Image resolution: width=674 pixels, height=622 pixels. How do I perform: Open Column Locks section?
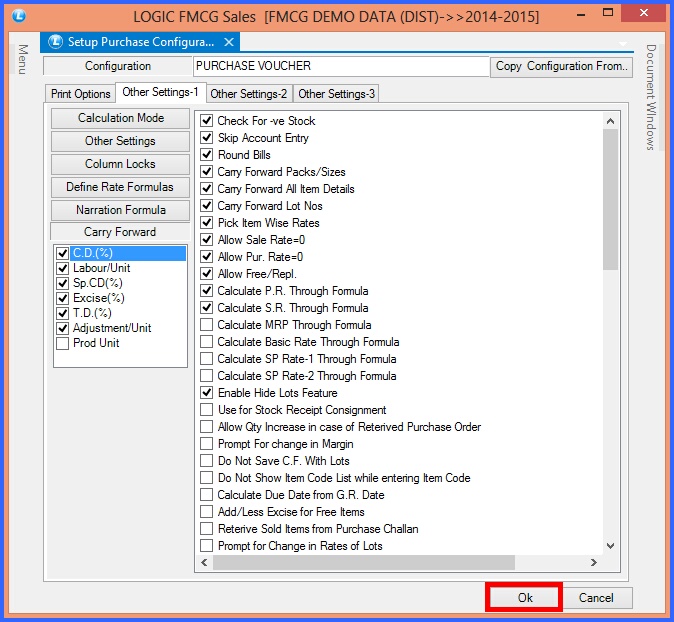pyautogui.click(x=120, y=164)
